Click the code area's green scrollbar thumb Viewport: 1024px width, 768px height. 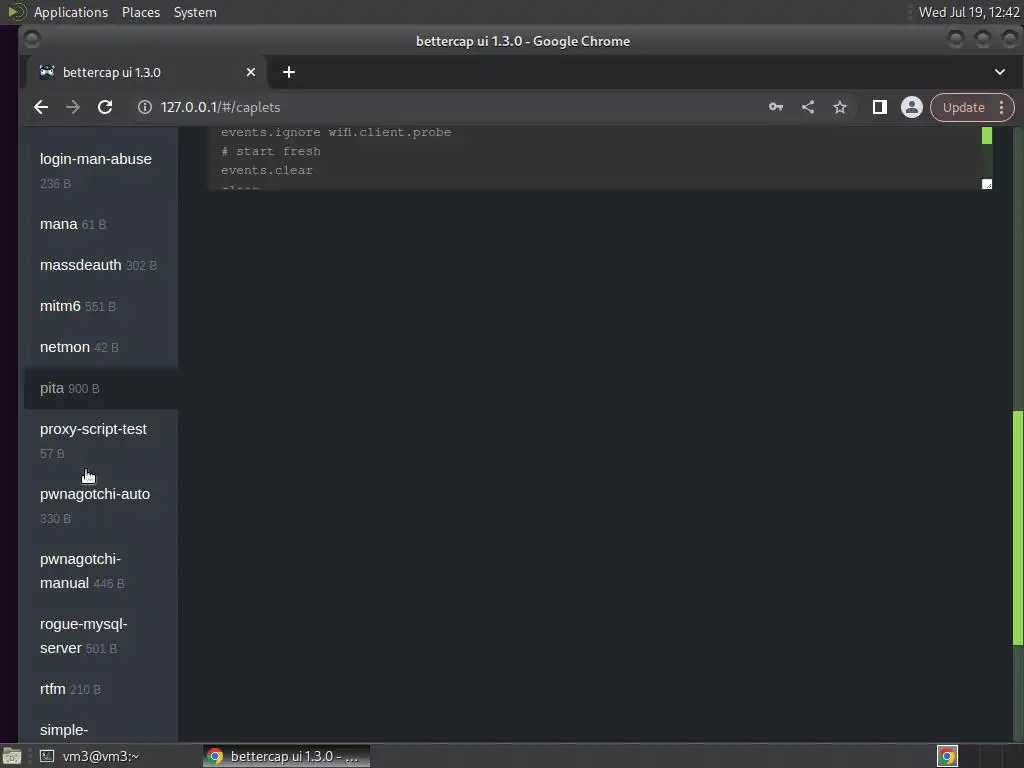tap(987, 135)
